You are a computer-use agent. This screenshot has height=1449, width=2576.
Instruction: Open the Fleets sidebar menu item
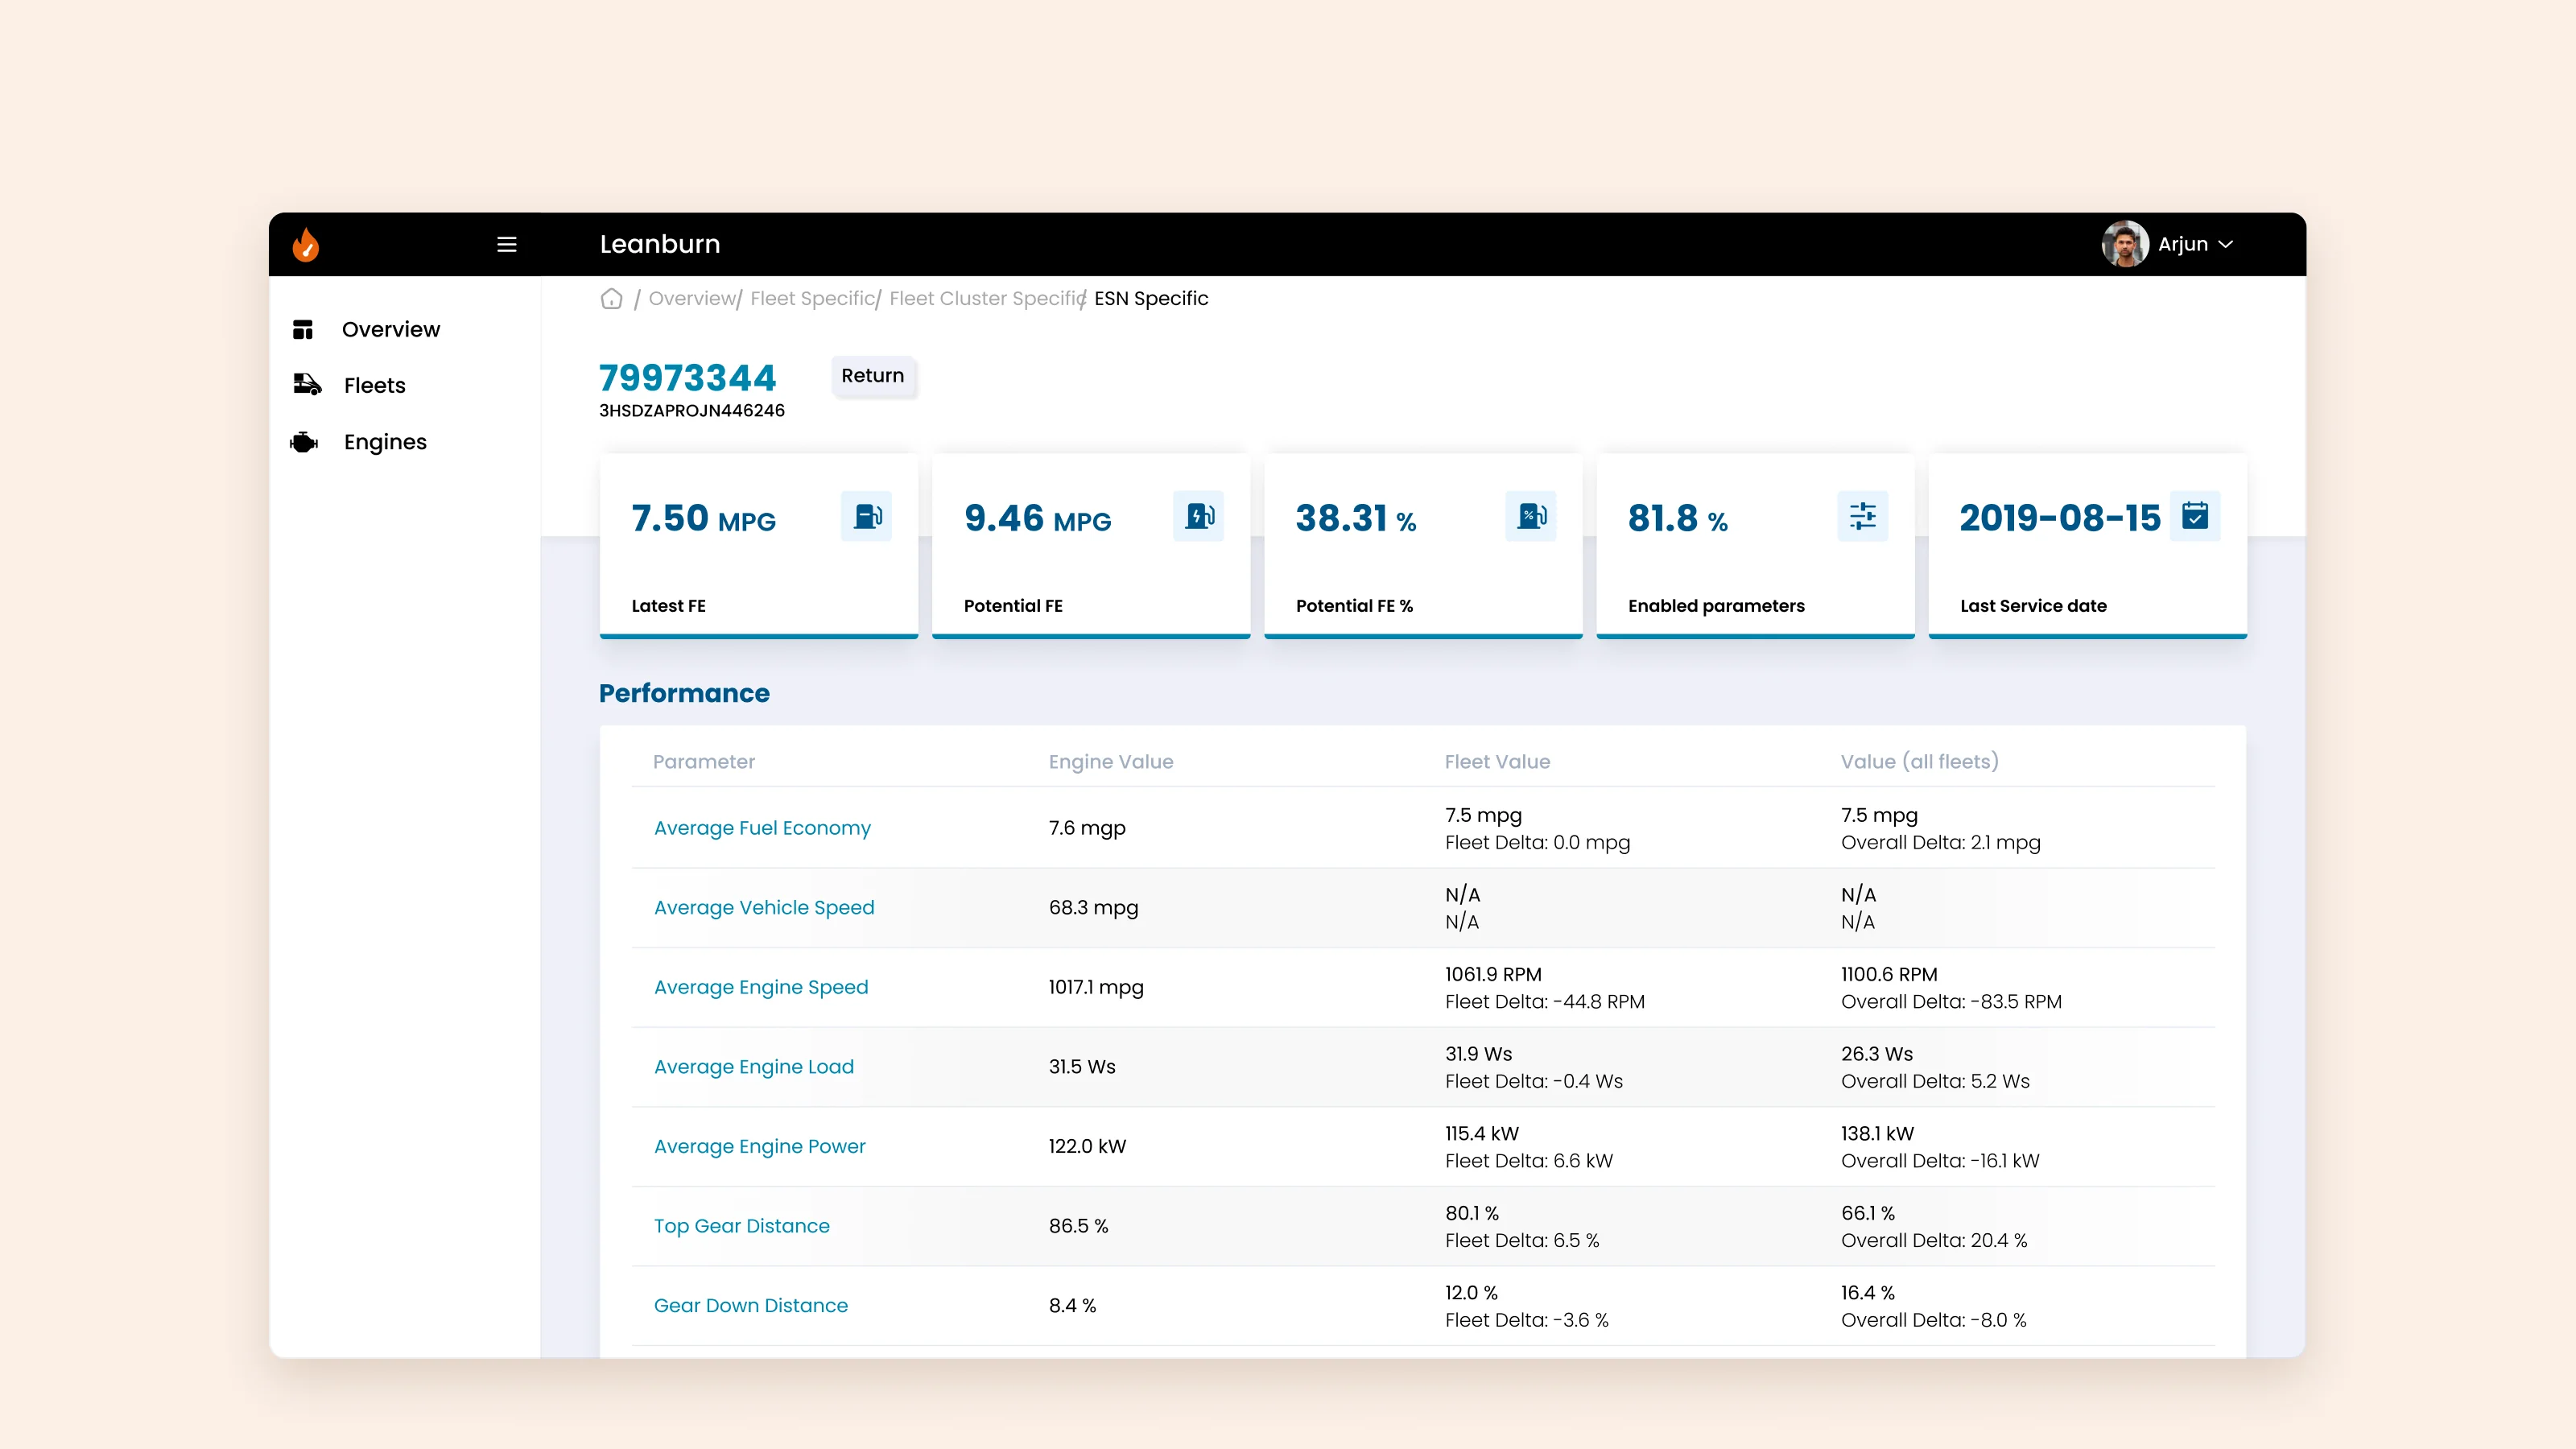coord(374,385)
